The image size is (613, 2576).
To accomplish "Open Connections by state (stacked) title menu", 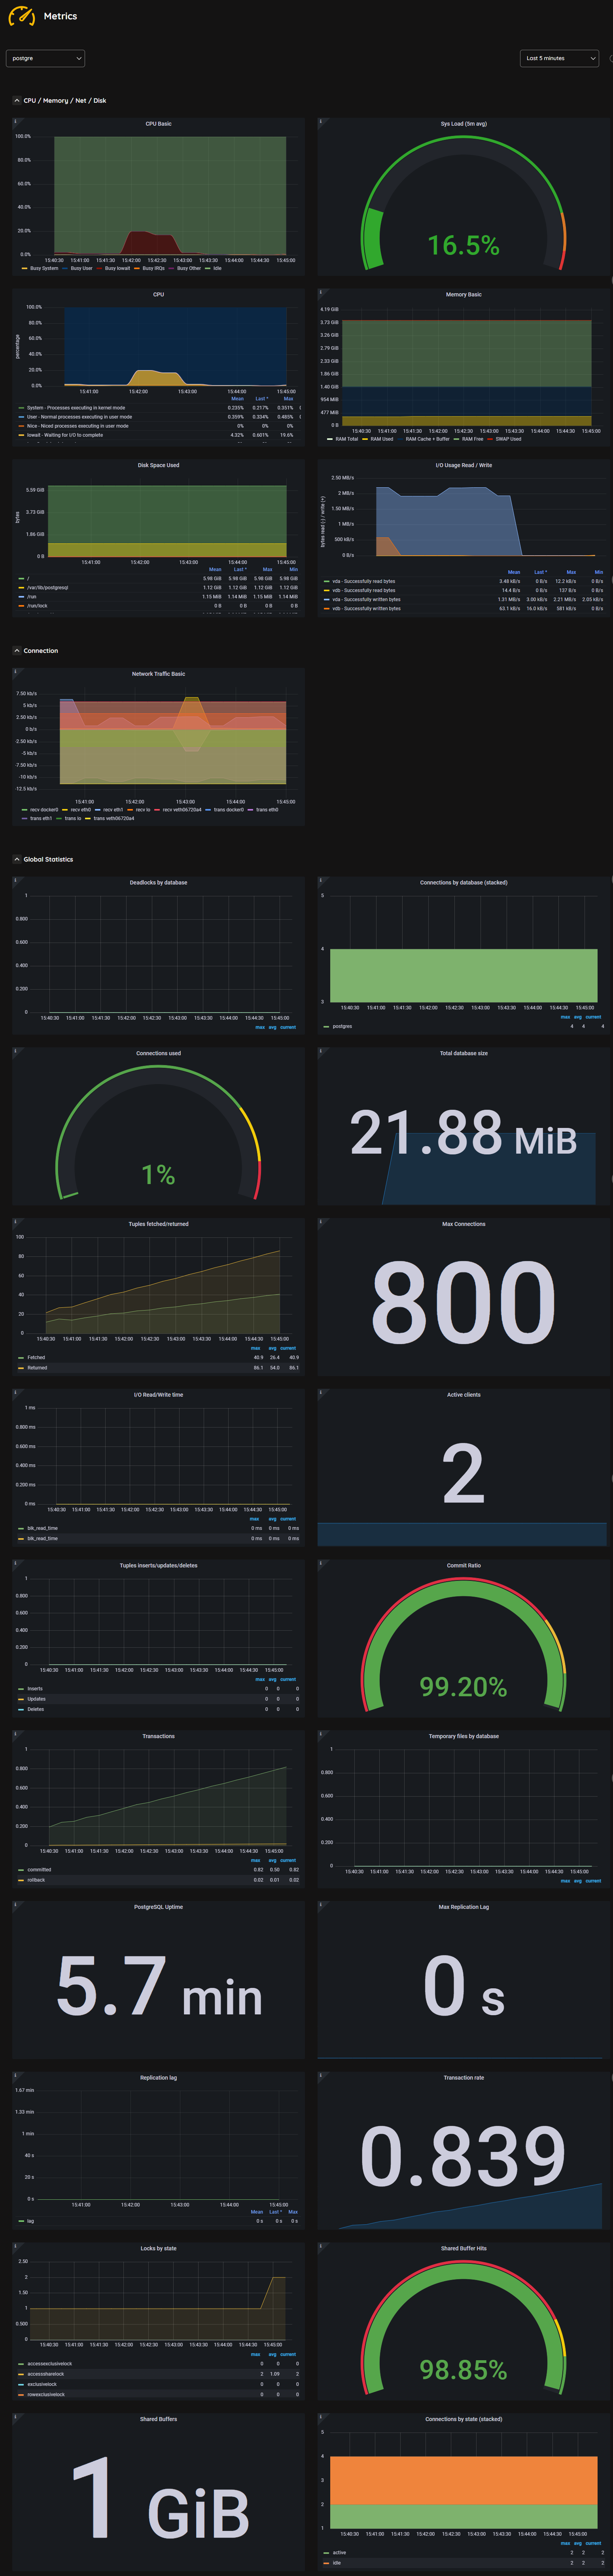I will pyautogui.click(x=463, y=2419).
